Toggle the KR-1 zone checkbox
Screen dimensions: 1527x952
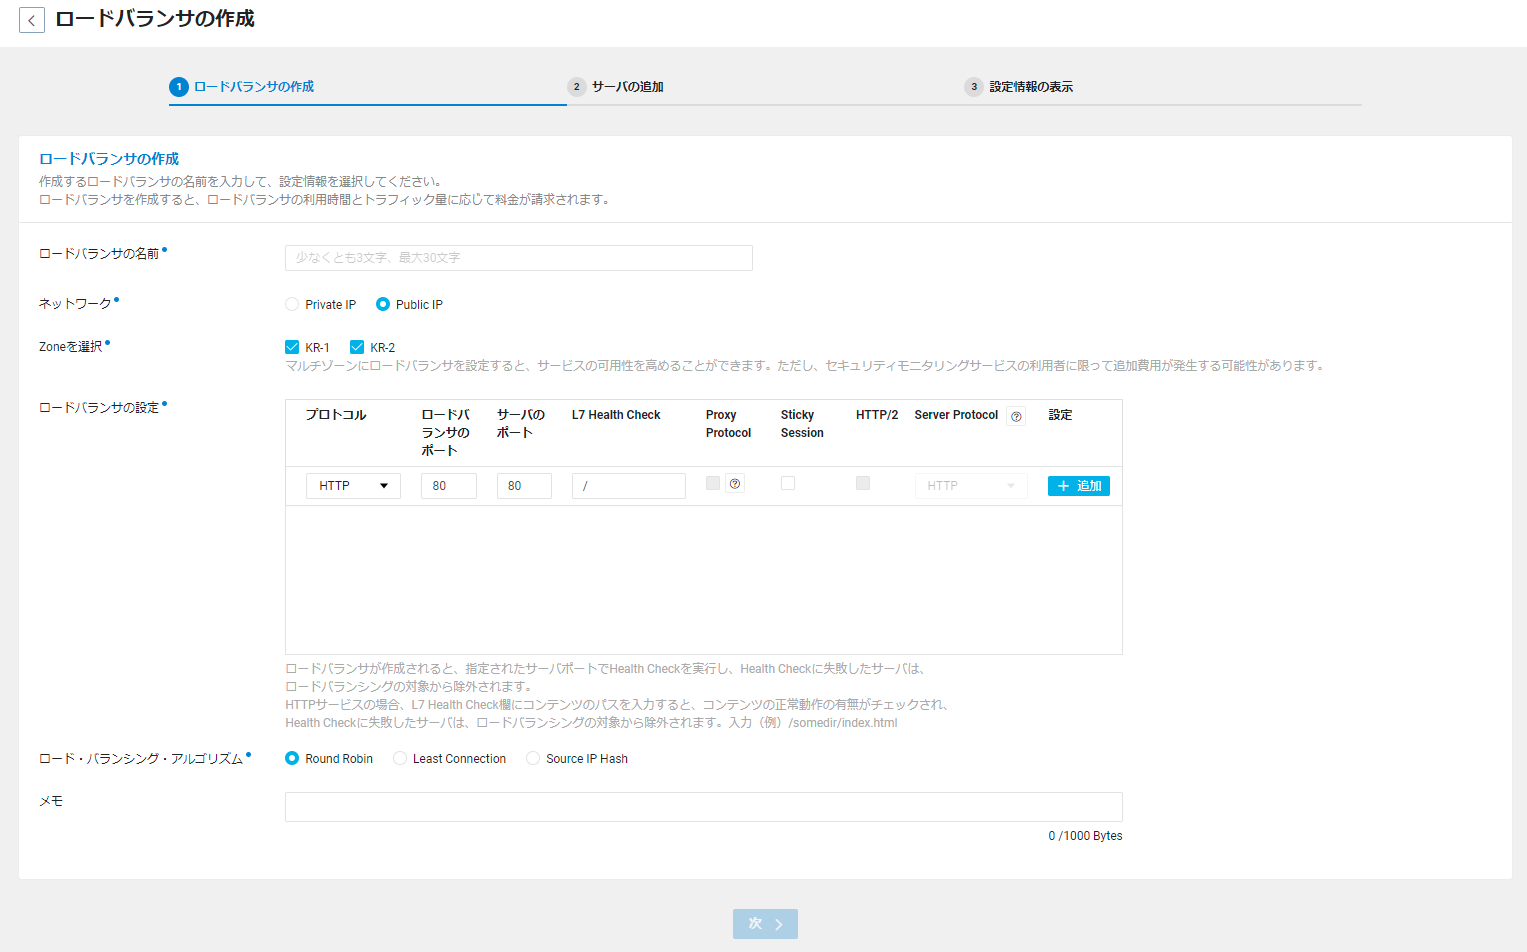tap(292, 347)
